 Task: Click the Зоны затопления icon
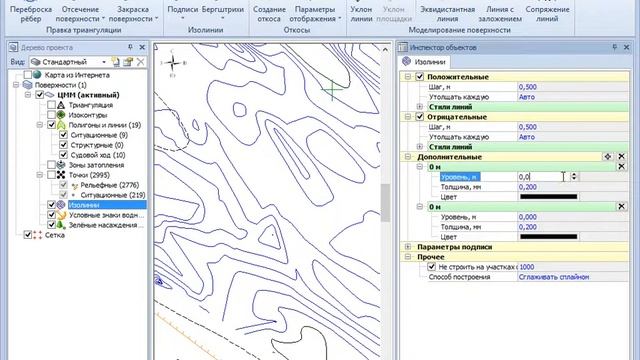61,165
